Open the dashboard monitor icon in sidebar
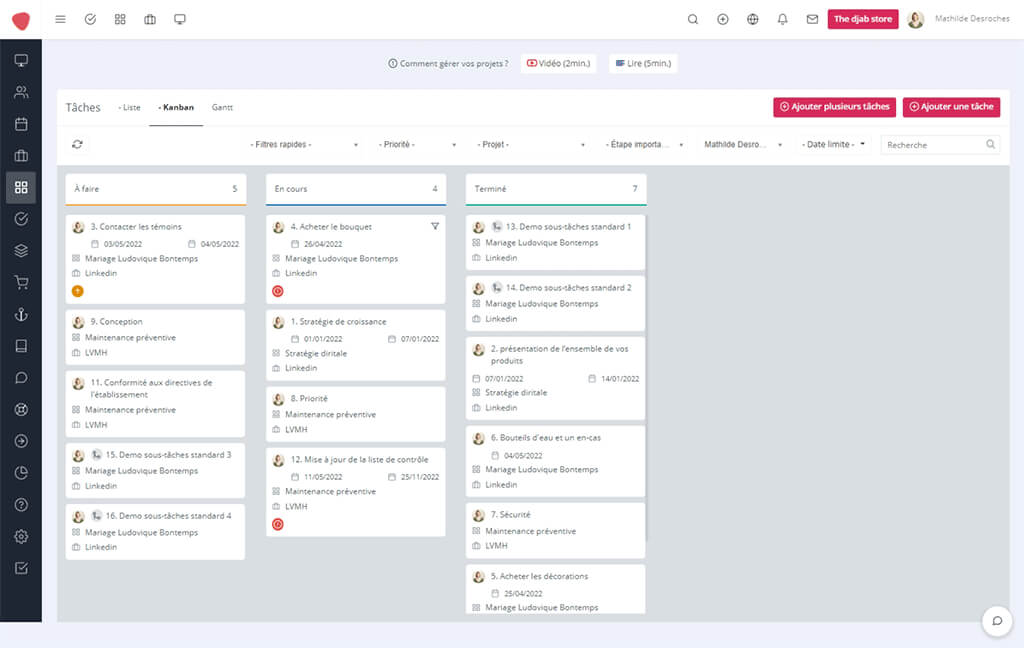The width and height of the screenshot is (1024, 648). 21,60
